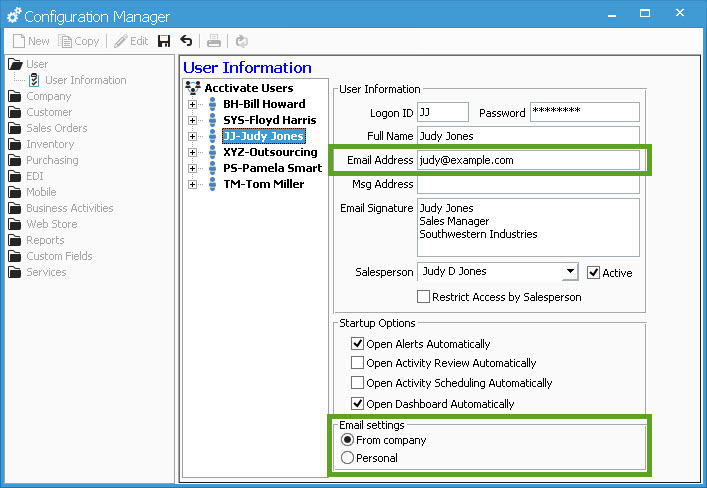
Task: Open the User folder icon in sidebar
Action: [x=15, y=64]
